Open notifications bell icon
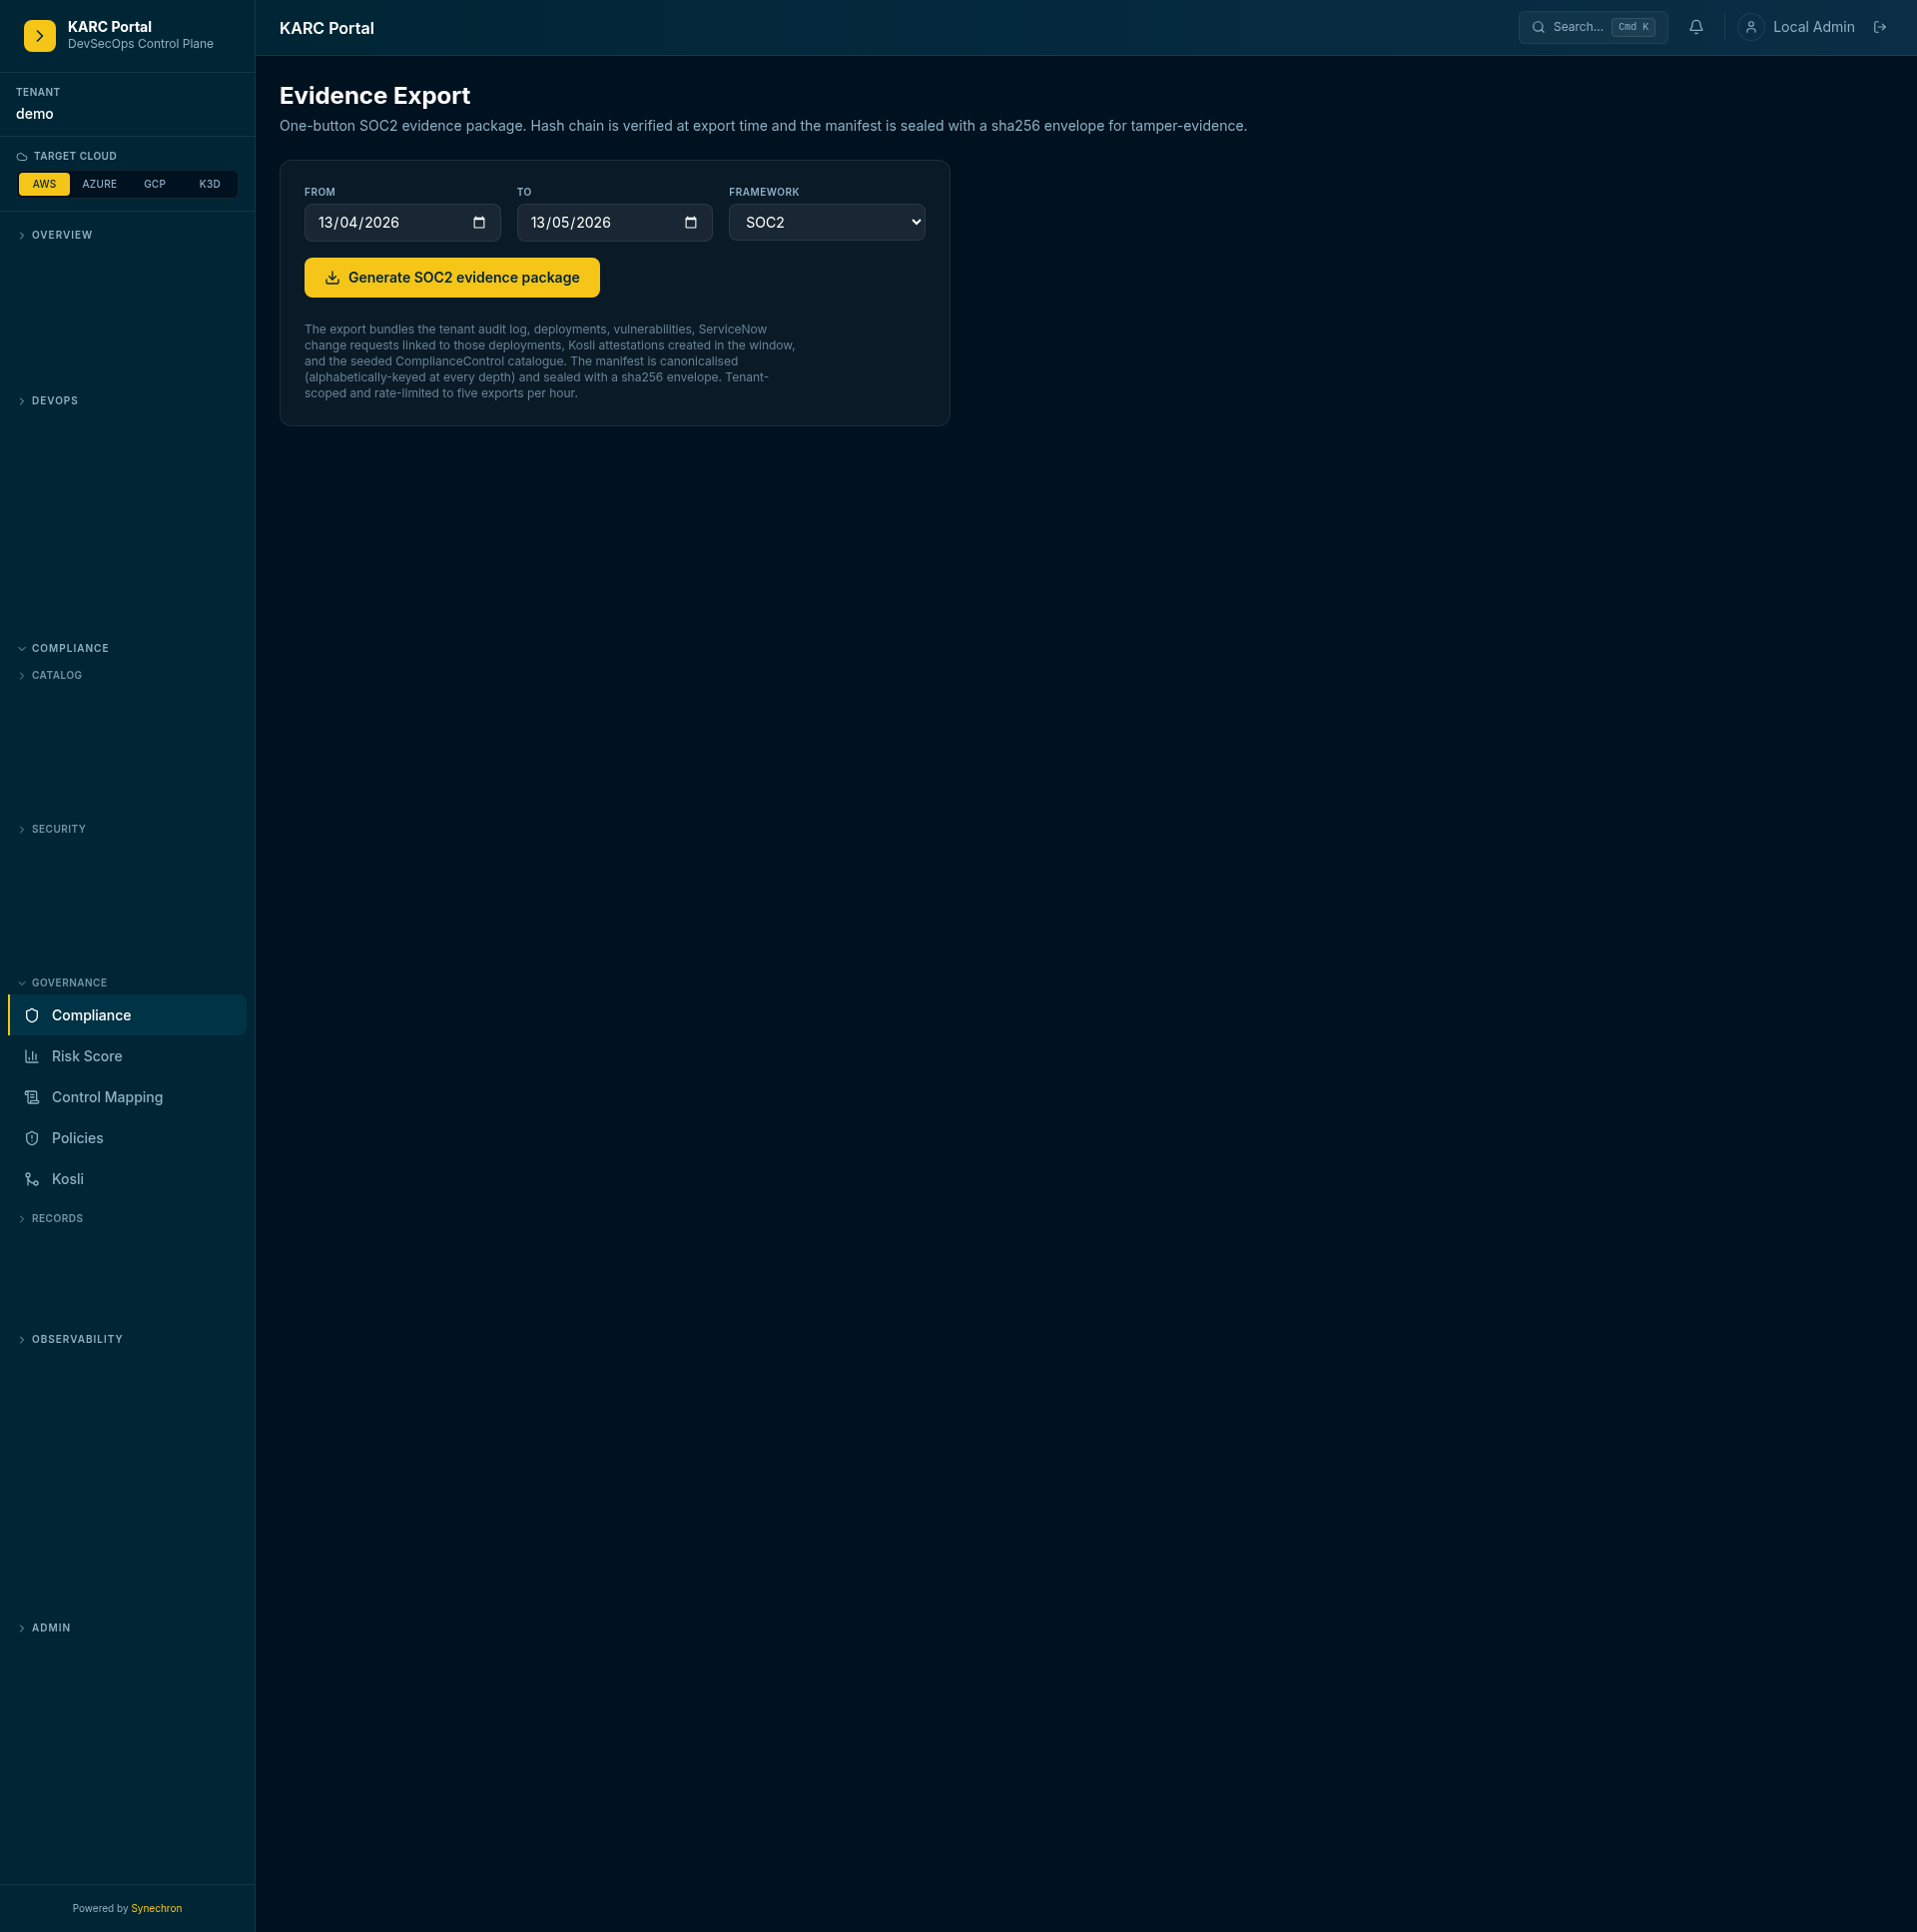The image size is (1917, 1932). pos(1695,27)
